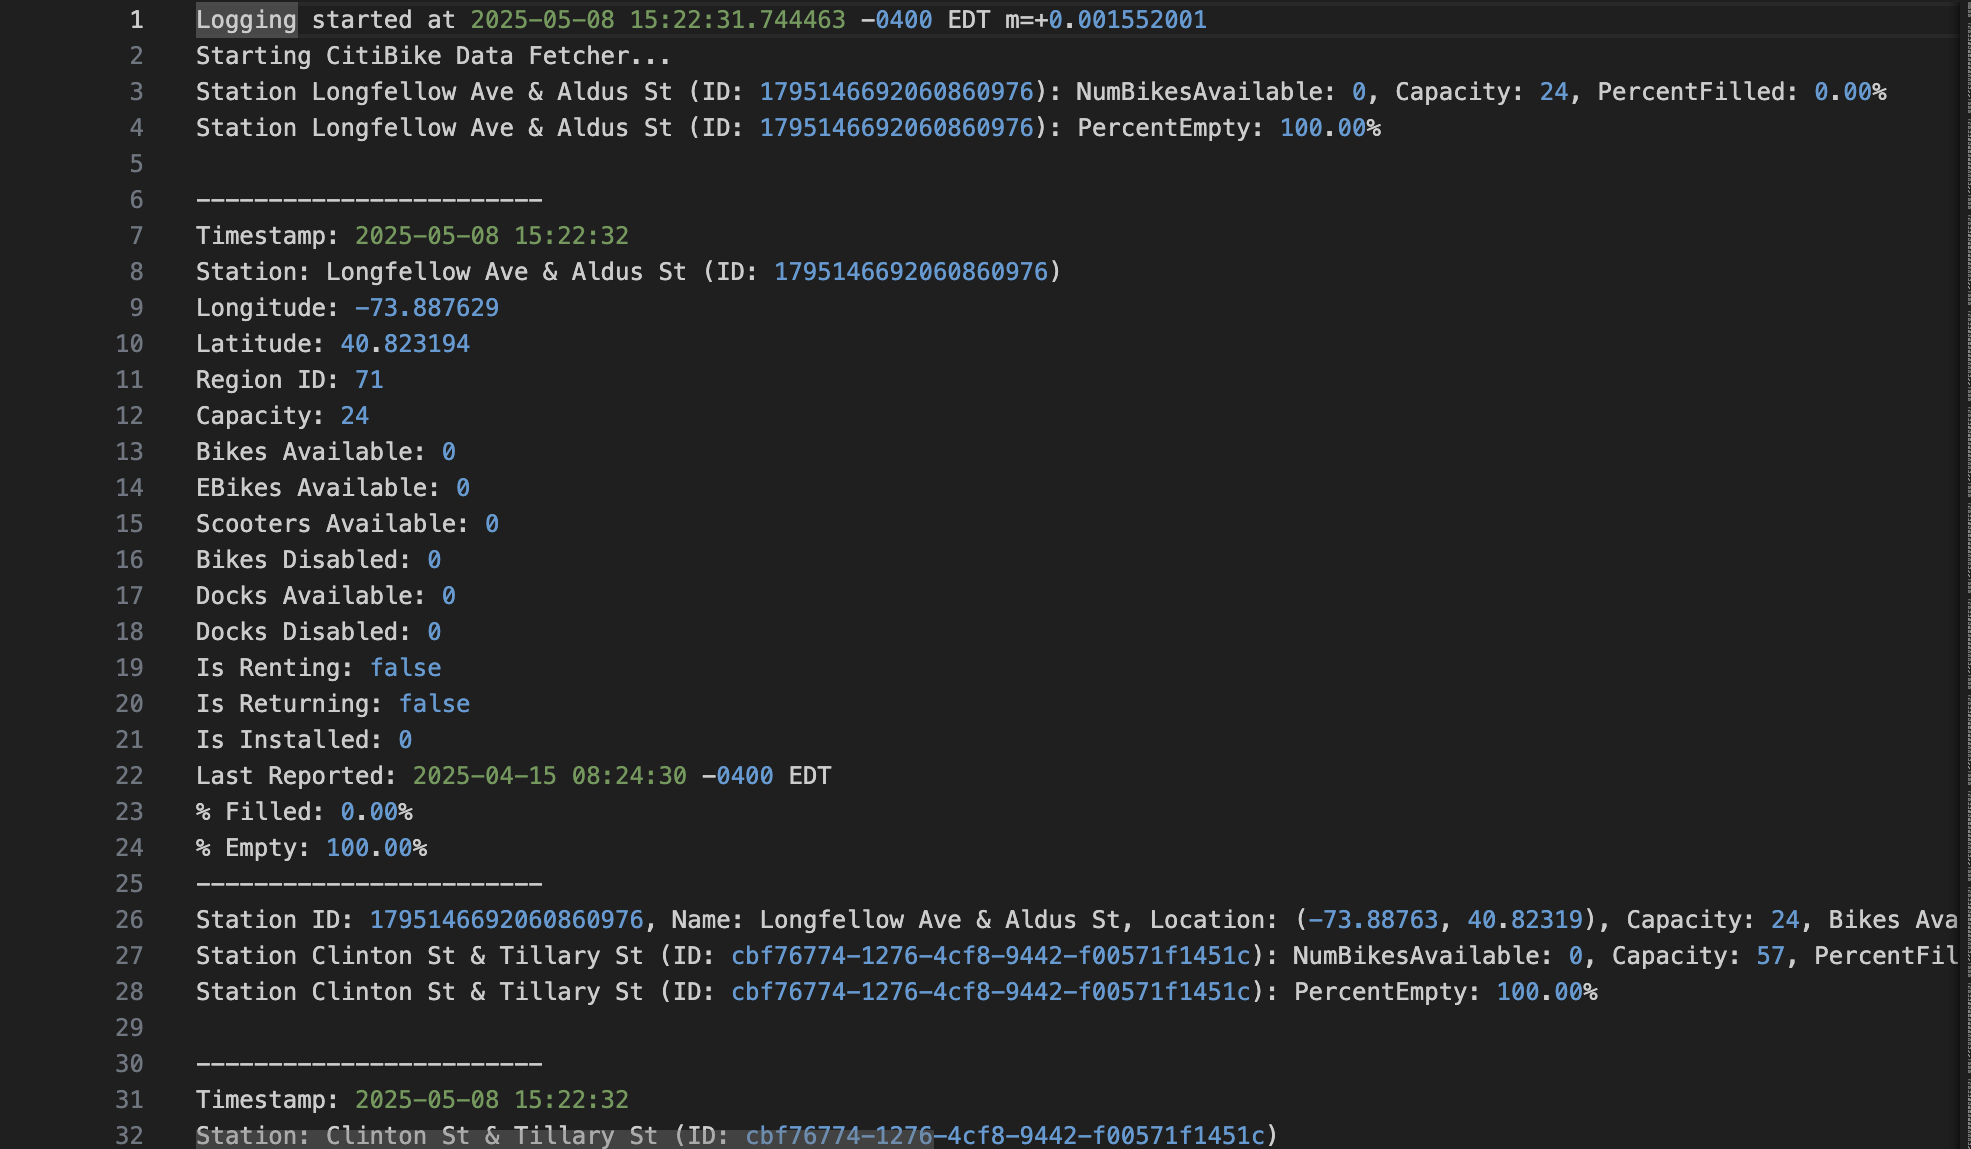Click the timestamp value on line 31
This screenshot has width=1971, height=1149.
[x=491, y=1100]
